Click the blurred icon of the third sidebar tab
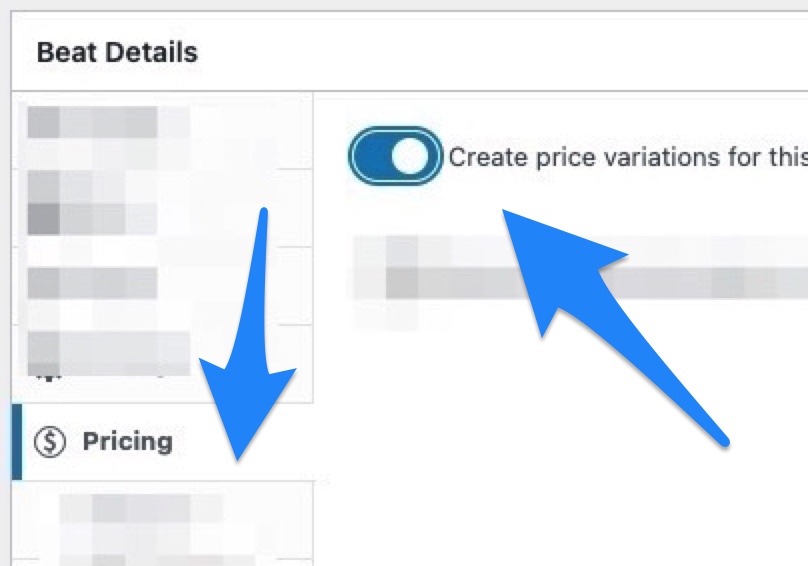The width and height of the screenshot is (808, 566). tap(43, 283)
